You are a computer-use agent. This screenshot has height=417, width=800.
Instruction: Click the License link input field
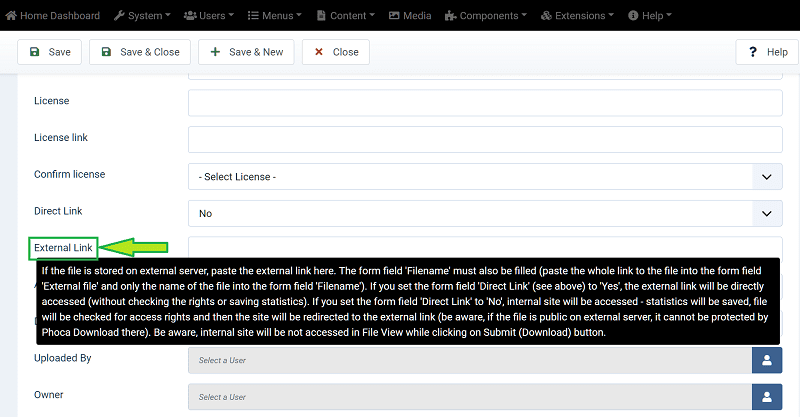[x=485, y=139]
